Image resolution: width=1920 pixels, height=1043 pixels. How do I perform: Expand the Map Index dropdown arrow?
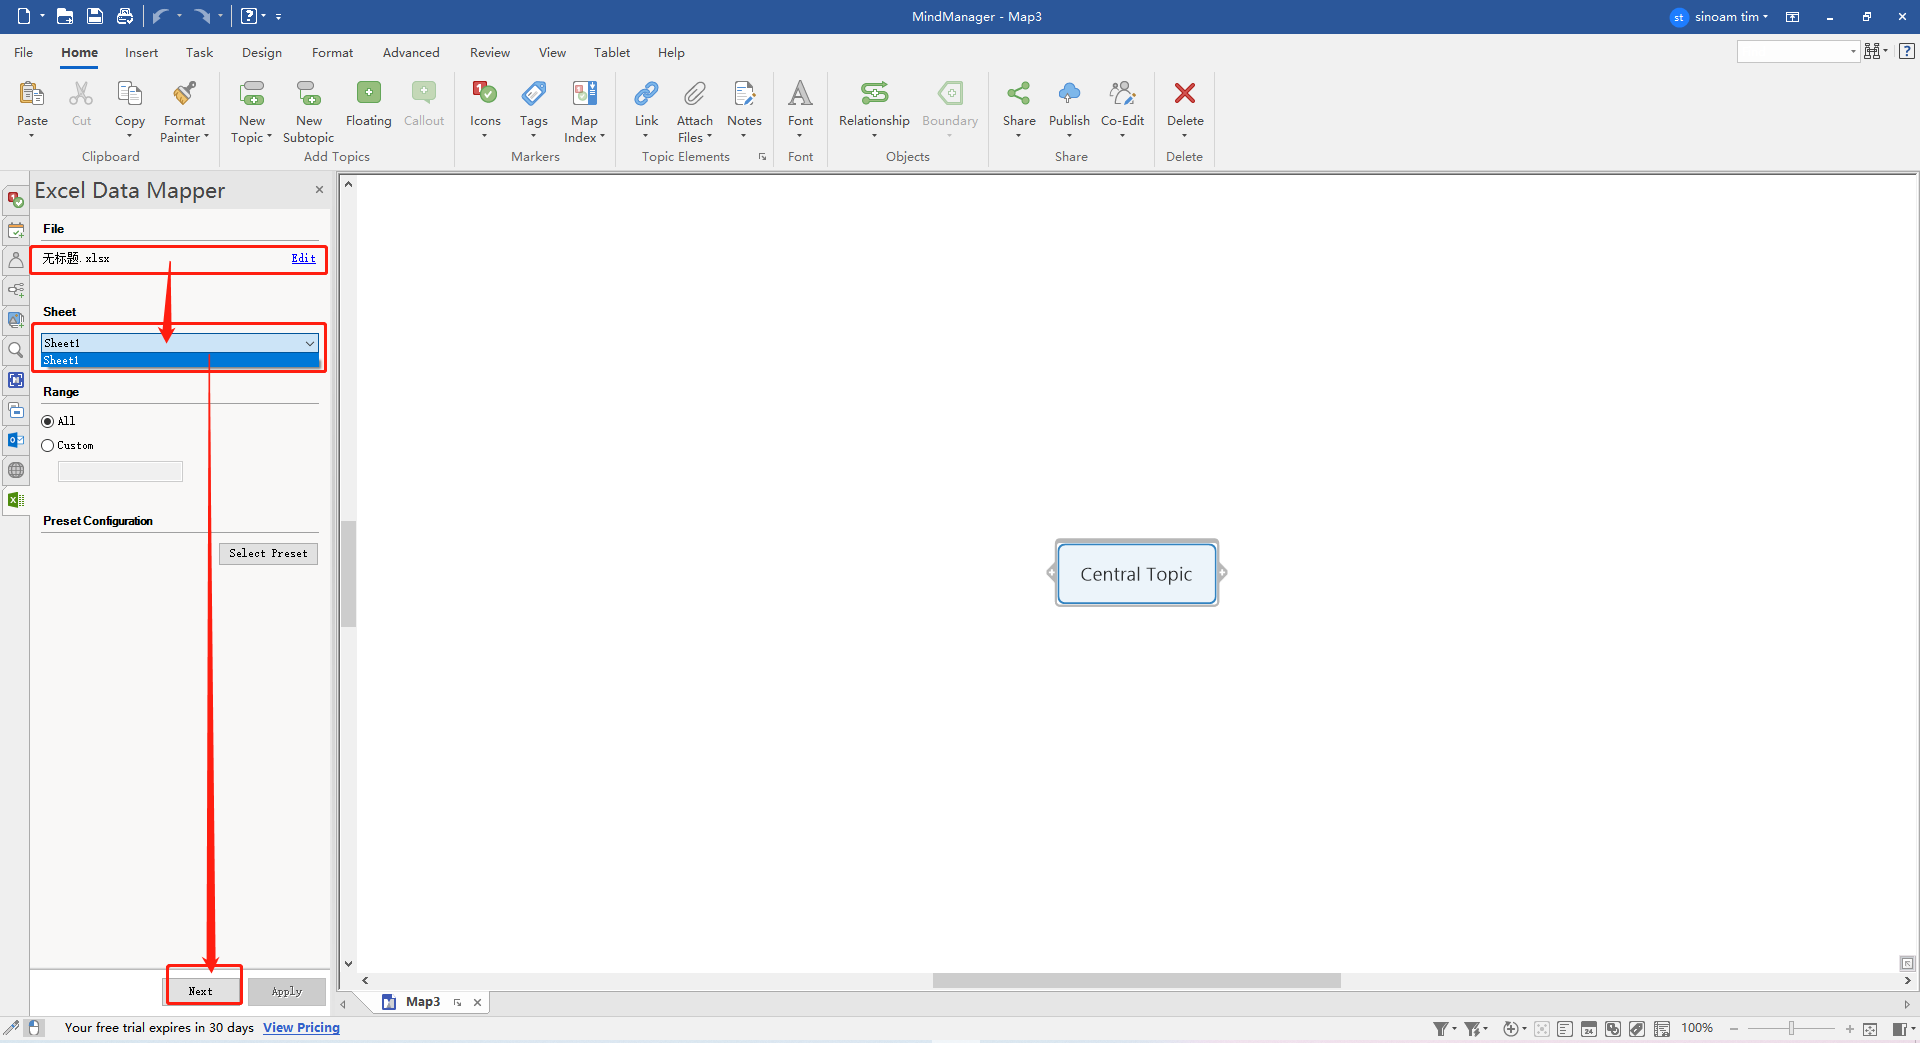602,137
